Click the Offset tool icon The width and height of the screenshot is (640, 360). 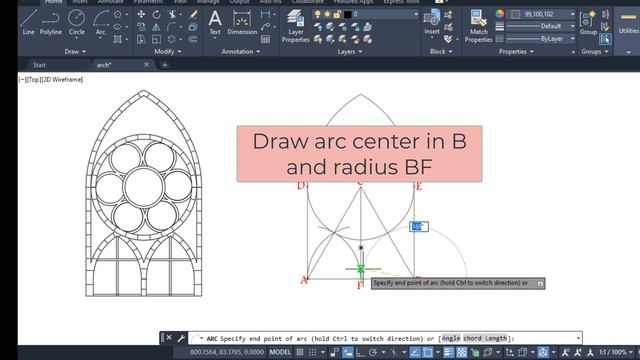193,40
